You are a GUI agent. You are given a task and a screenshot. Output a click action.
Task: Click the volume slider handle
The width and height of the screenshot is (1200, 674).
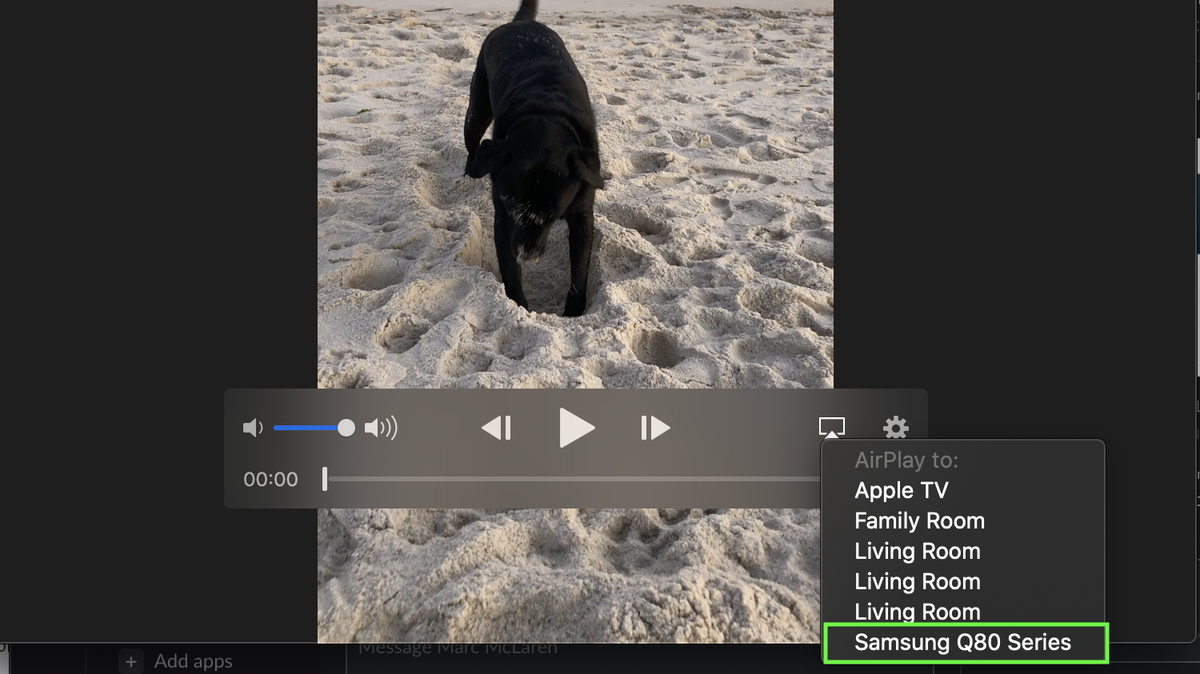[345, 427]
